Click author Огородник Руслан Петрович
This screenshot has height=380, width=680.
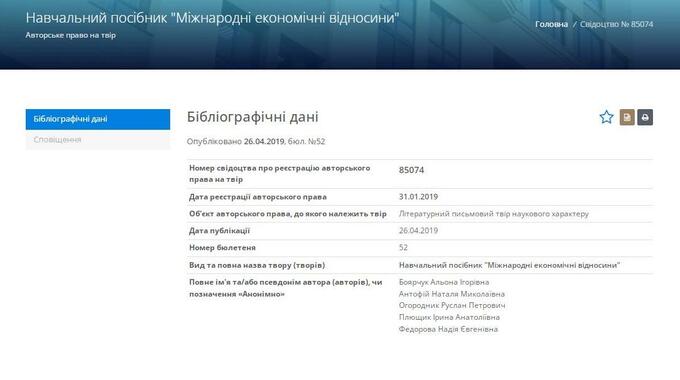pos(452,306)
